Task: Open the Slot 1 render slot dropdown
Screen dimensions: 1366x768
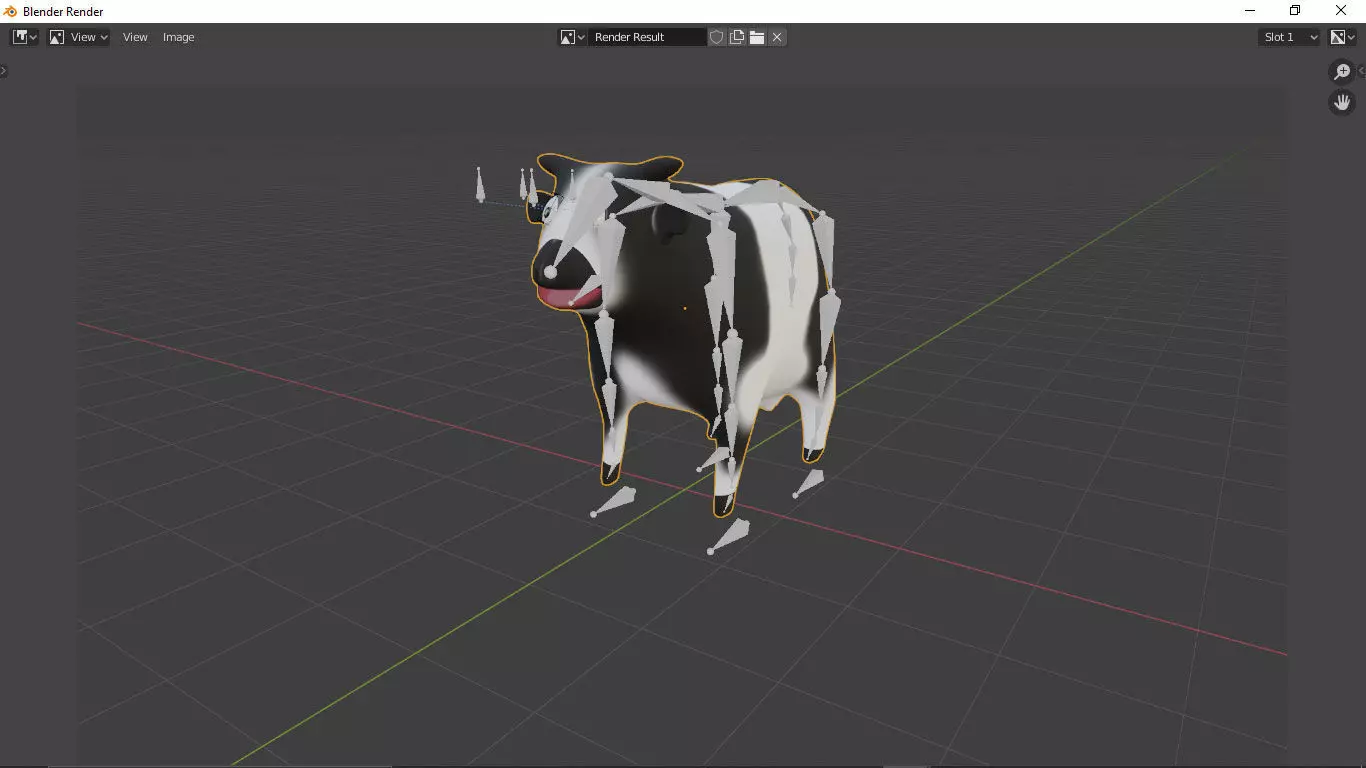Action: [x=1290, y=37]
